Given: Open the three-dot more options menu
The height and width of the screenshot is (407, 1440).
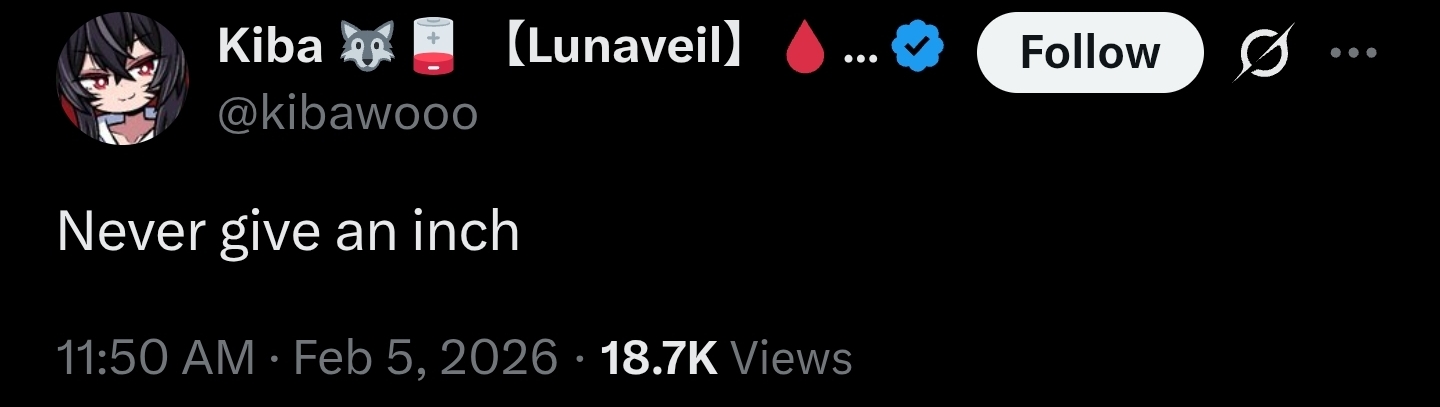Looking at the screenshot, I should [x=1352, y=52].
